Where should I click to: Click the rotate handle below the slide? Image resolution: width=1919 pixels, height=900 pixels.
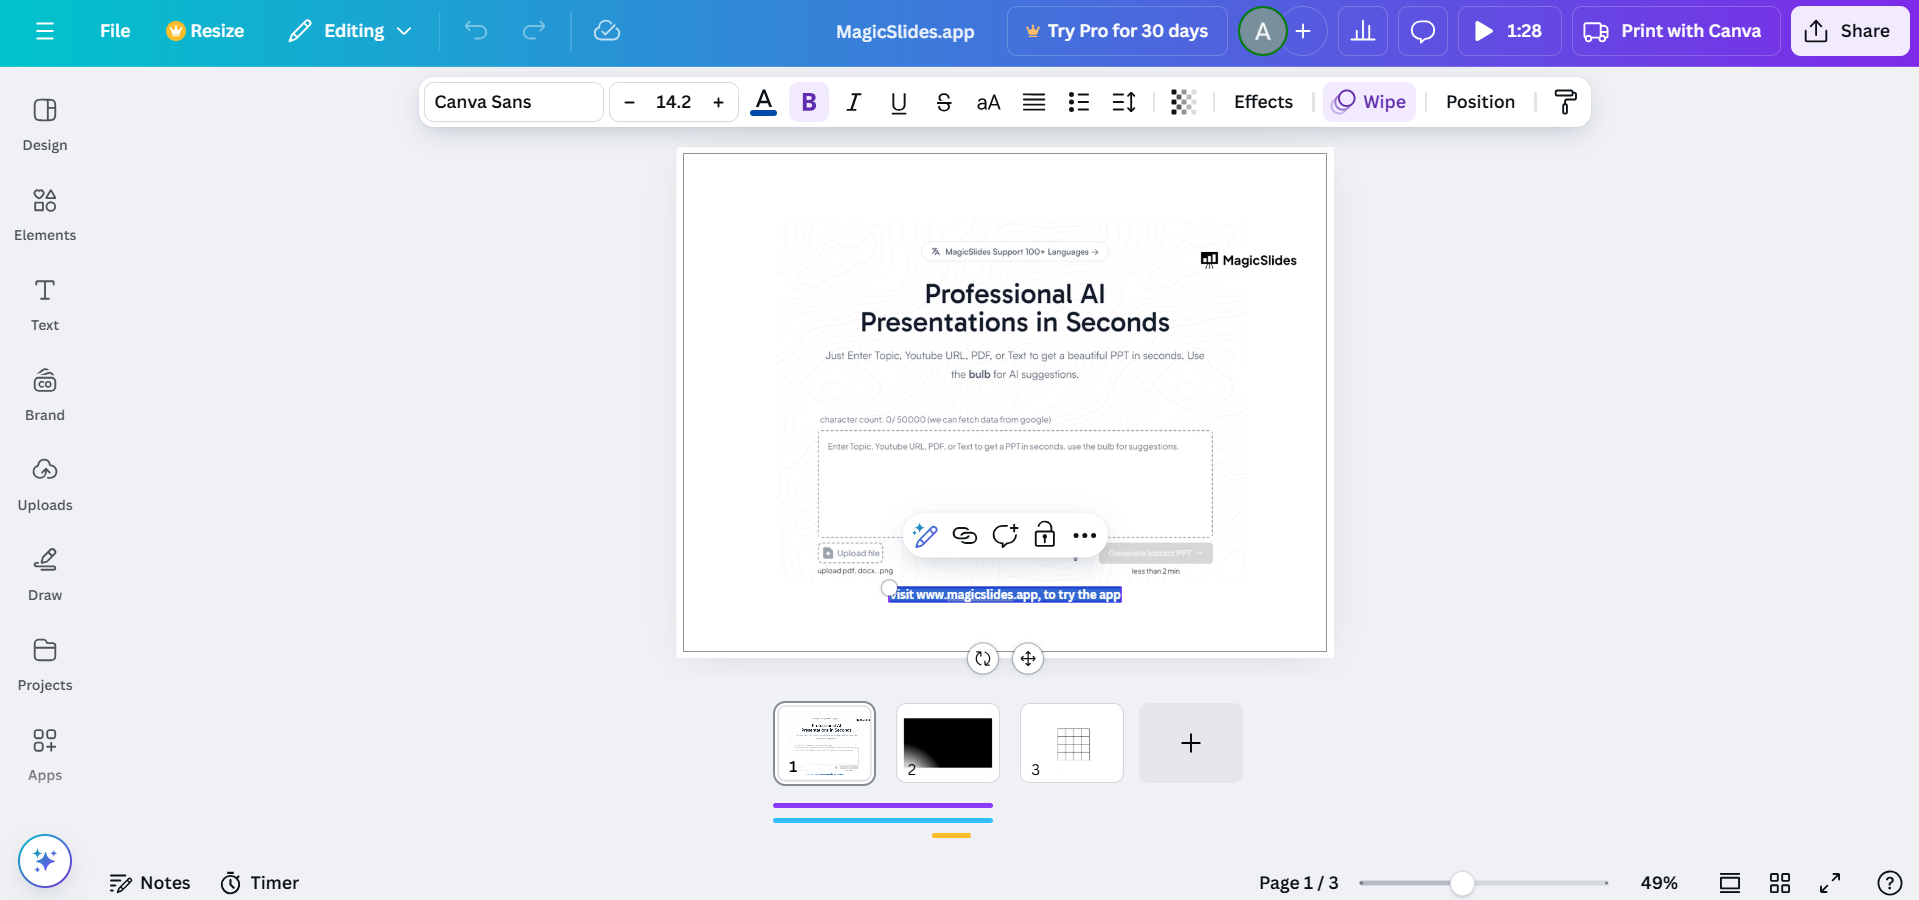click(983, 658)
